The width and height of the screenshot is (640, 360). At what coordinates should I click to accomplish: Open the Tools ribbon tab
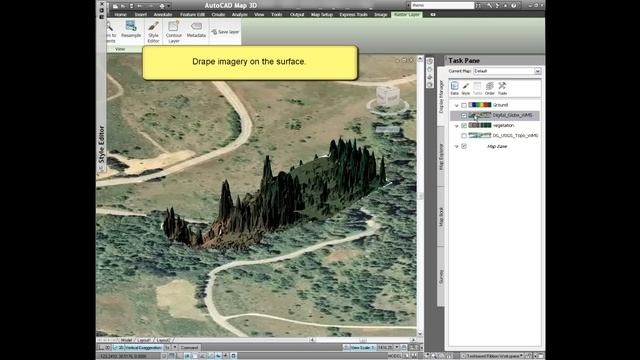point(277,15)
